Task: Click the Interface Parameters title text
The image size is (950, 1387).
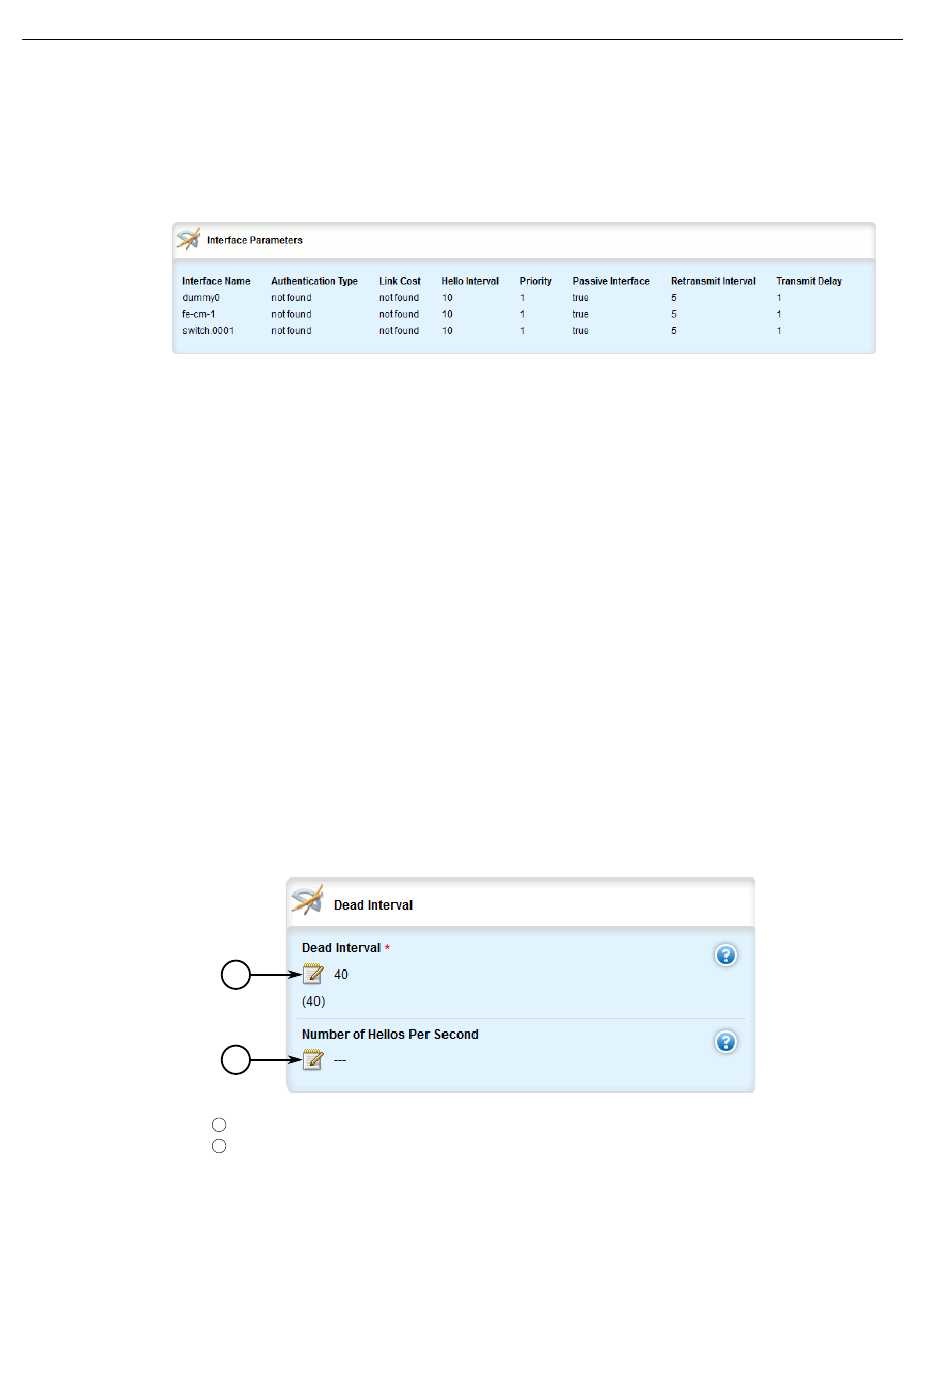Action: pos(255,240)
